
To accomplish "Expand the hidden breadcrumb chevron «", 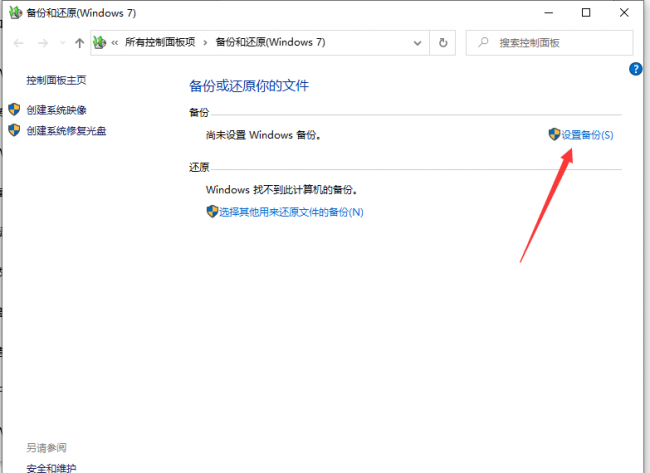I will click(x=115, y=43).
